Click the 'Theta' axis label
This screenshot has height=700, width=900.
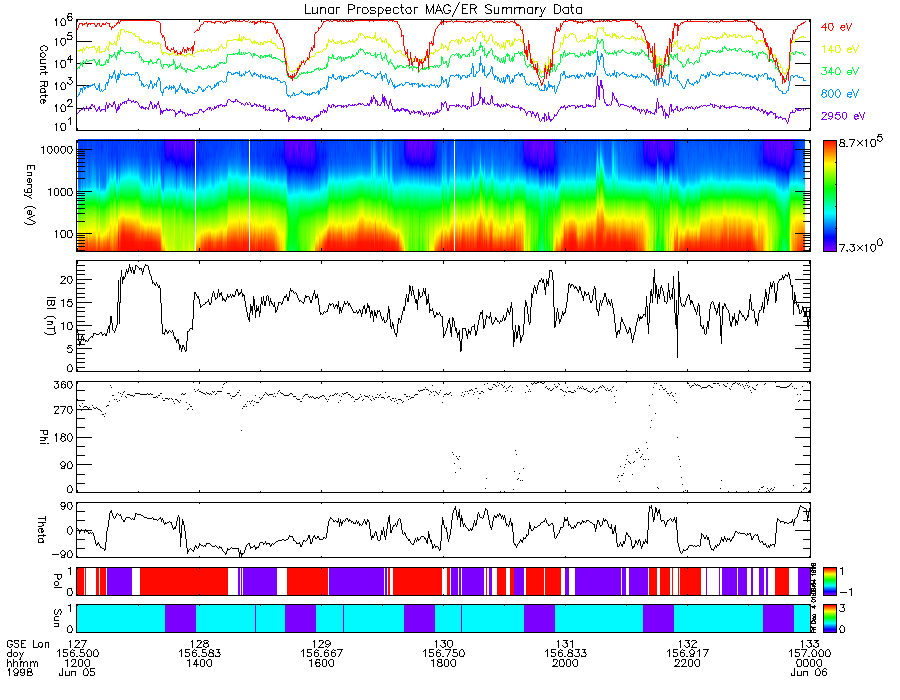pos(41,530)
